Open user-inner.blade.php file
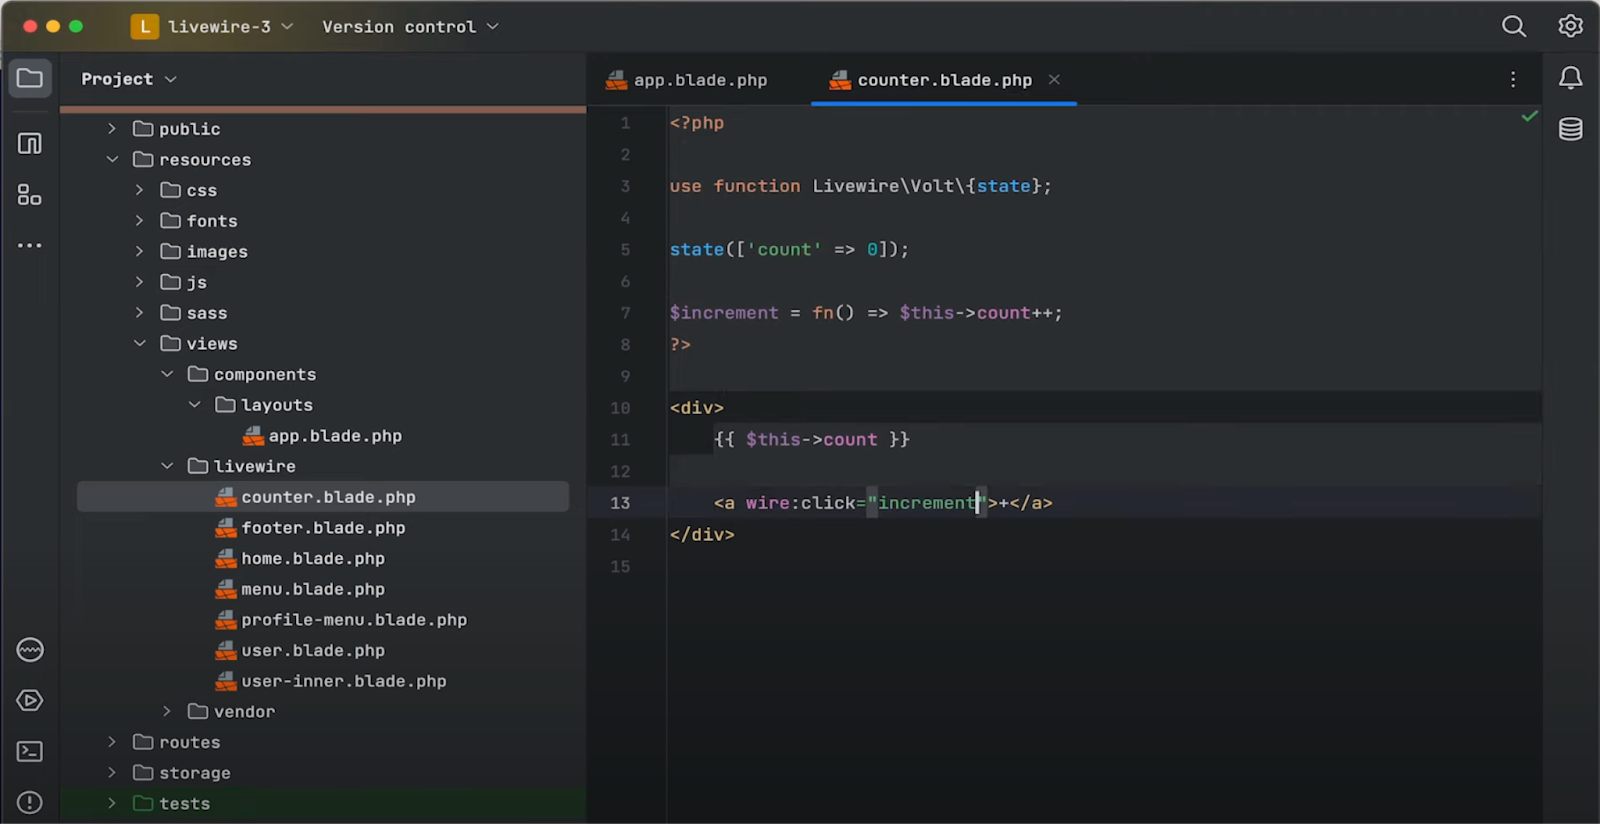1600x824 pixels. tap(332, 681)
